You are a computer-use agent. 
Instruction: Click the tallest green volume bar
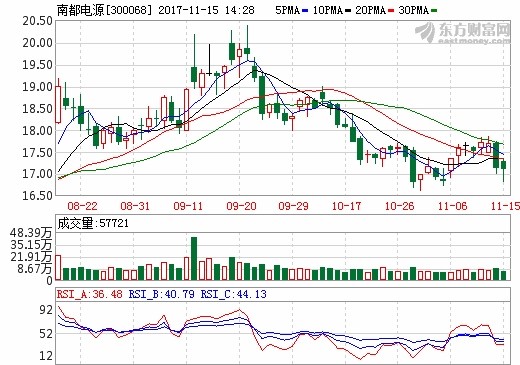point(194,258)
